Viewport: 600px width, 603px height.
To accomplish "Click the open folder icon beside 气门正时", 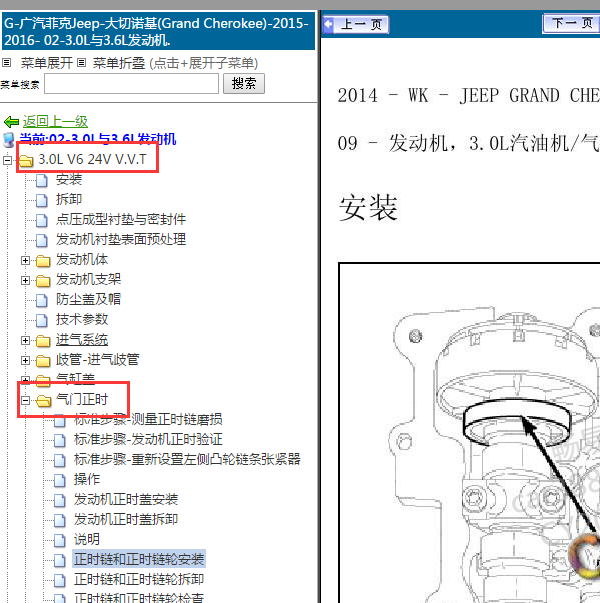I will pyautogui.click(x=43, y=401).
